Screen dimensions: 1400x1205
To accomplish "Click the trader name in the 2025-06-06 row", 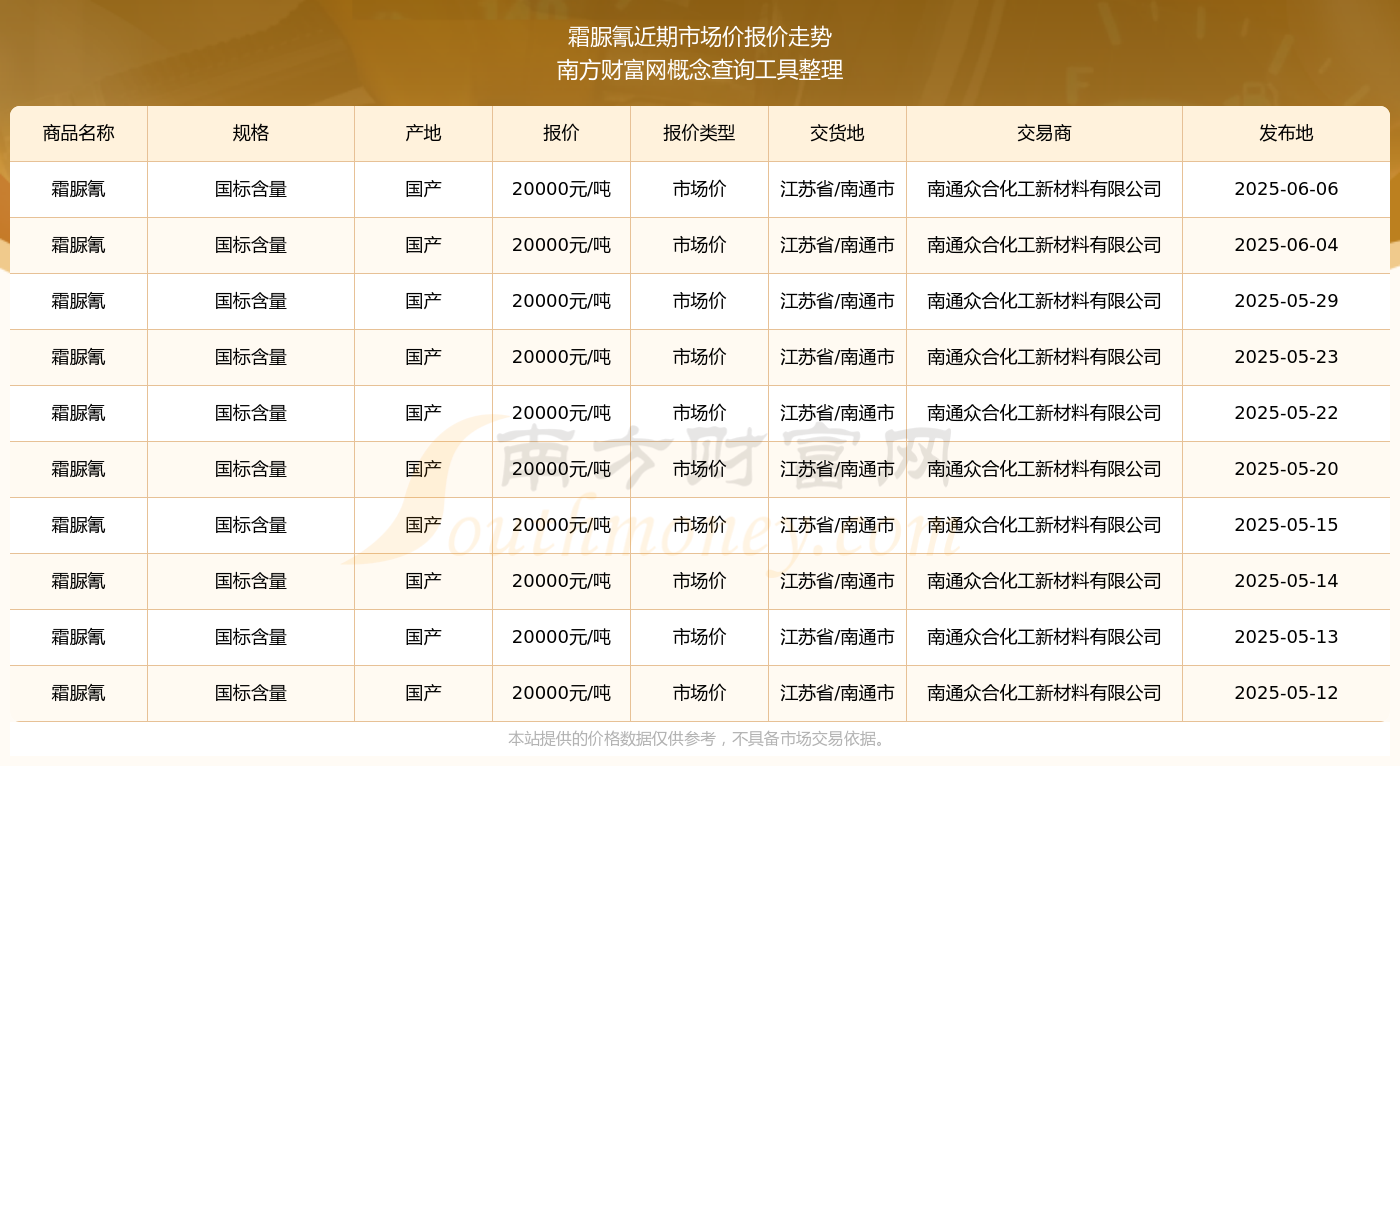I will click(1045, 189).
